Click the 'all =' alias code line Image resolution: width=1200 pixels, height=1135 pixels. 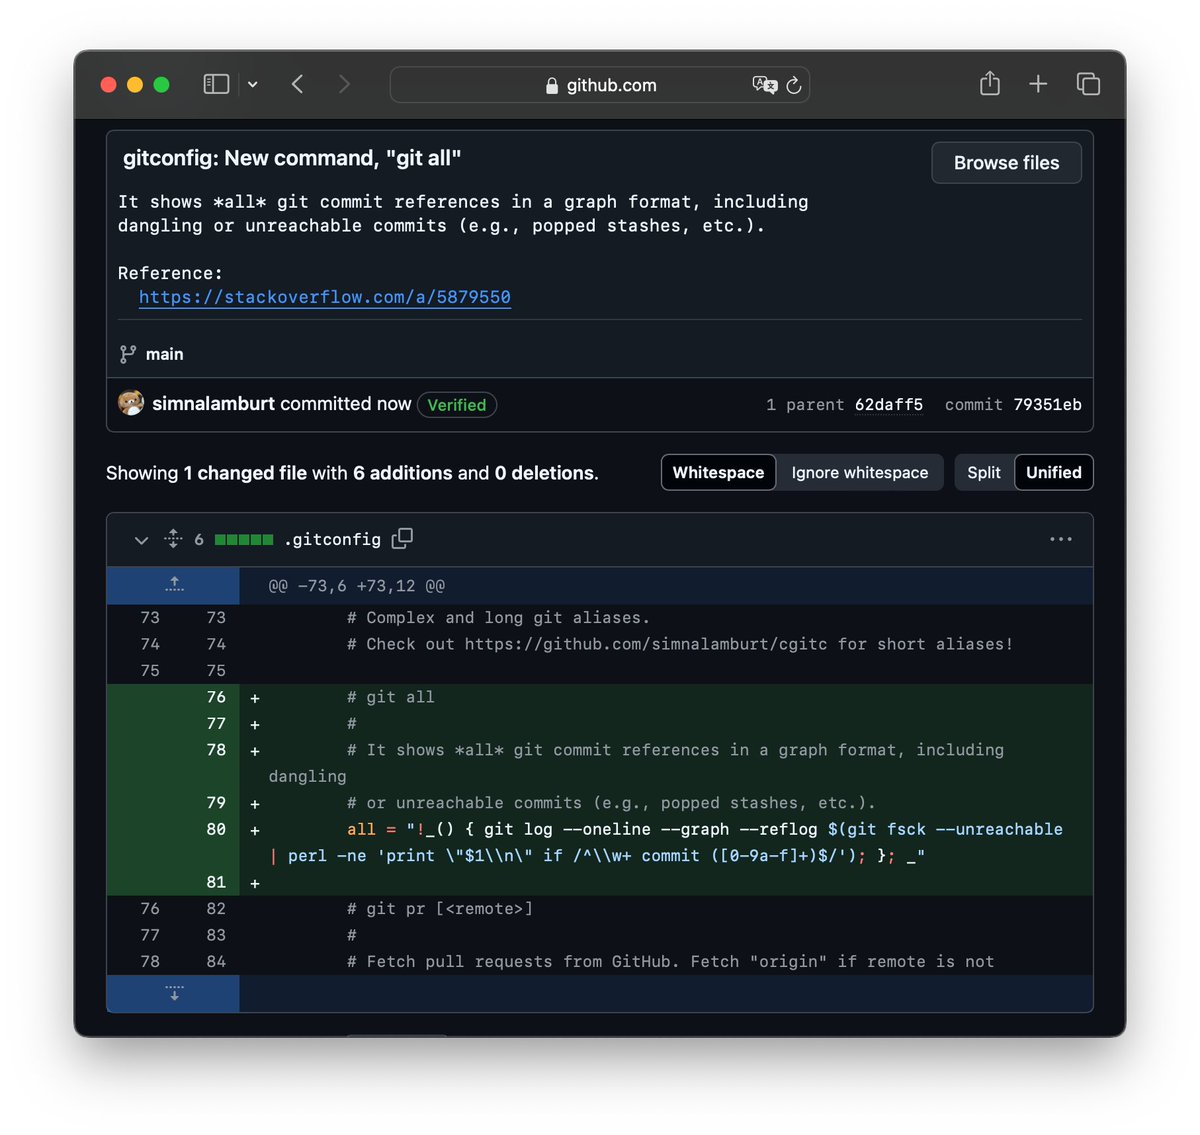click(666, 843)
